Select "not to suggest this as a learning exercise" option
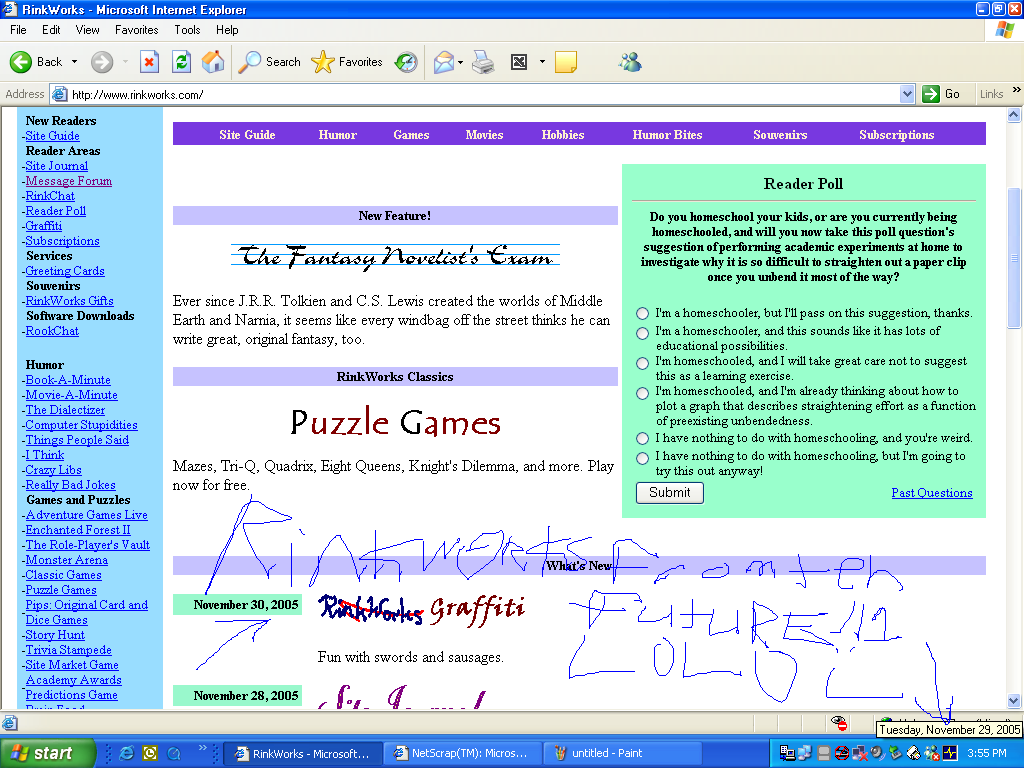This screenshot has width=1024, height=768. [643, 363]
